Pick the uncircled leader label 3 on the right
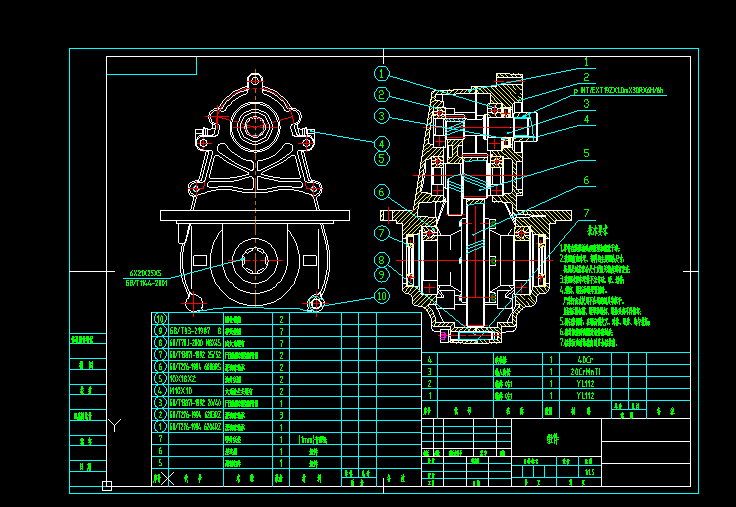The width and height of the screenshot is (736, 507). pyautogui.click(x=586, y=104)
